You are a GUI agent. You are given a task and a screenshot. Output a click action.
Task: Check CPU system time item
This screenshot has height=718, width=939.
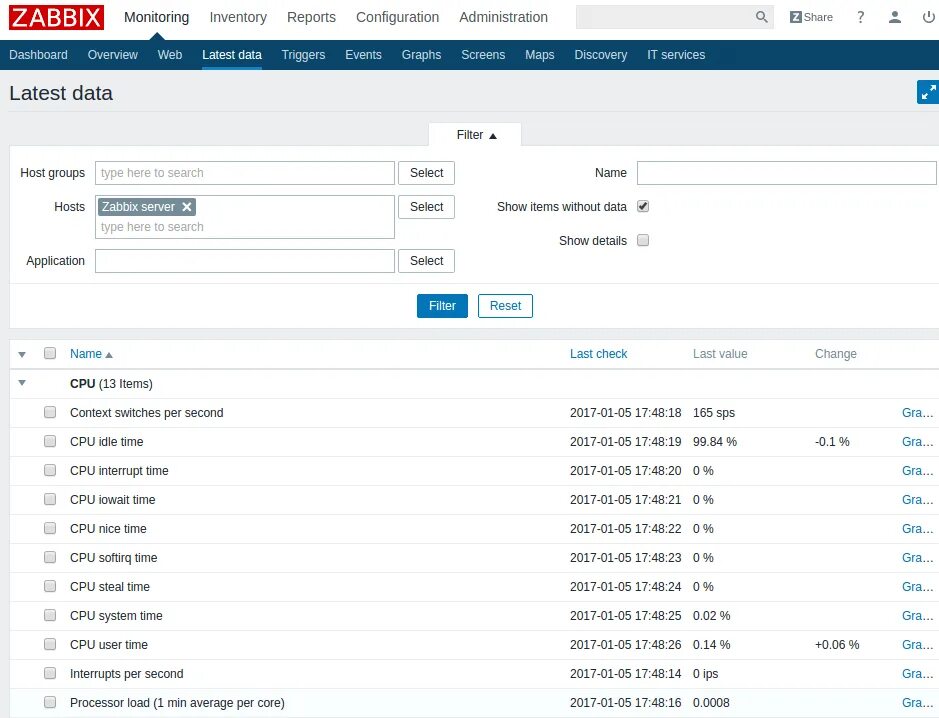pos(50,616)
